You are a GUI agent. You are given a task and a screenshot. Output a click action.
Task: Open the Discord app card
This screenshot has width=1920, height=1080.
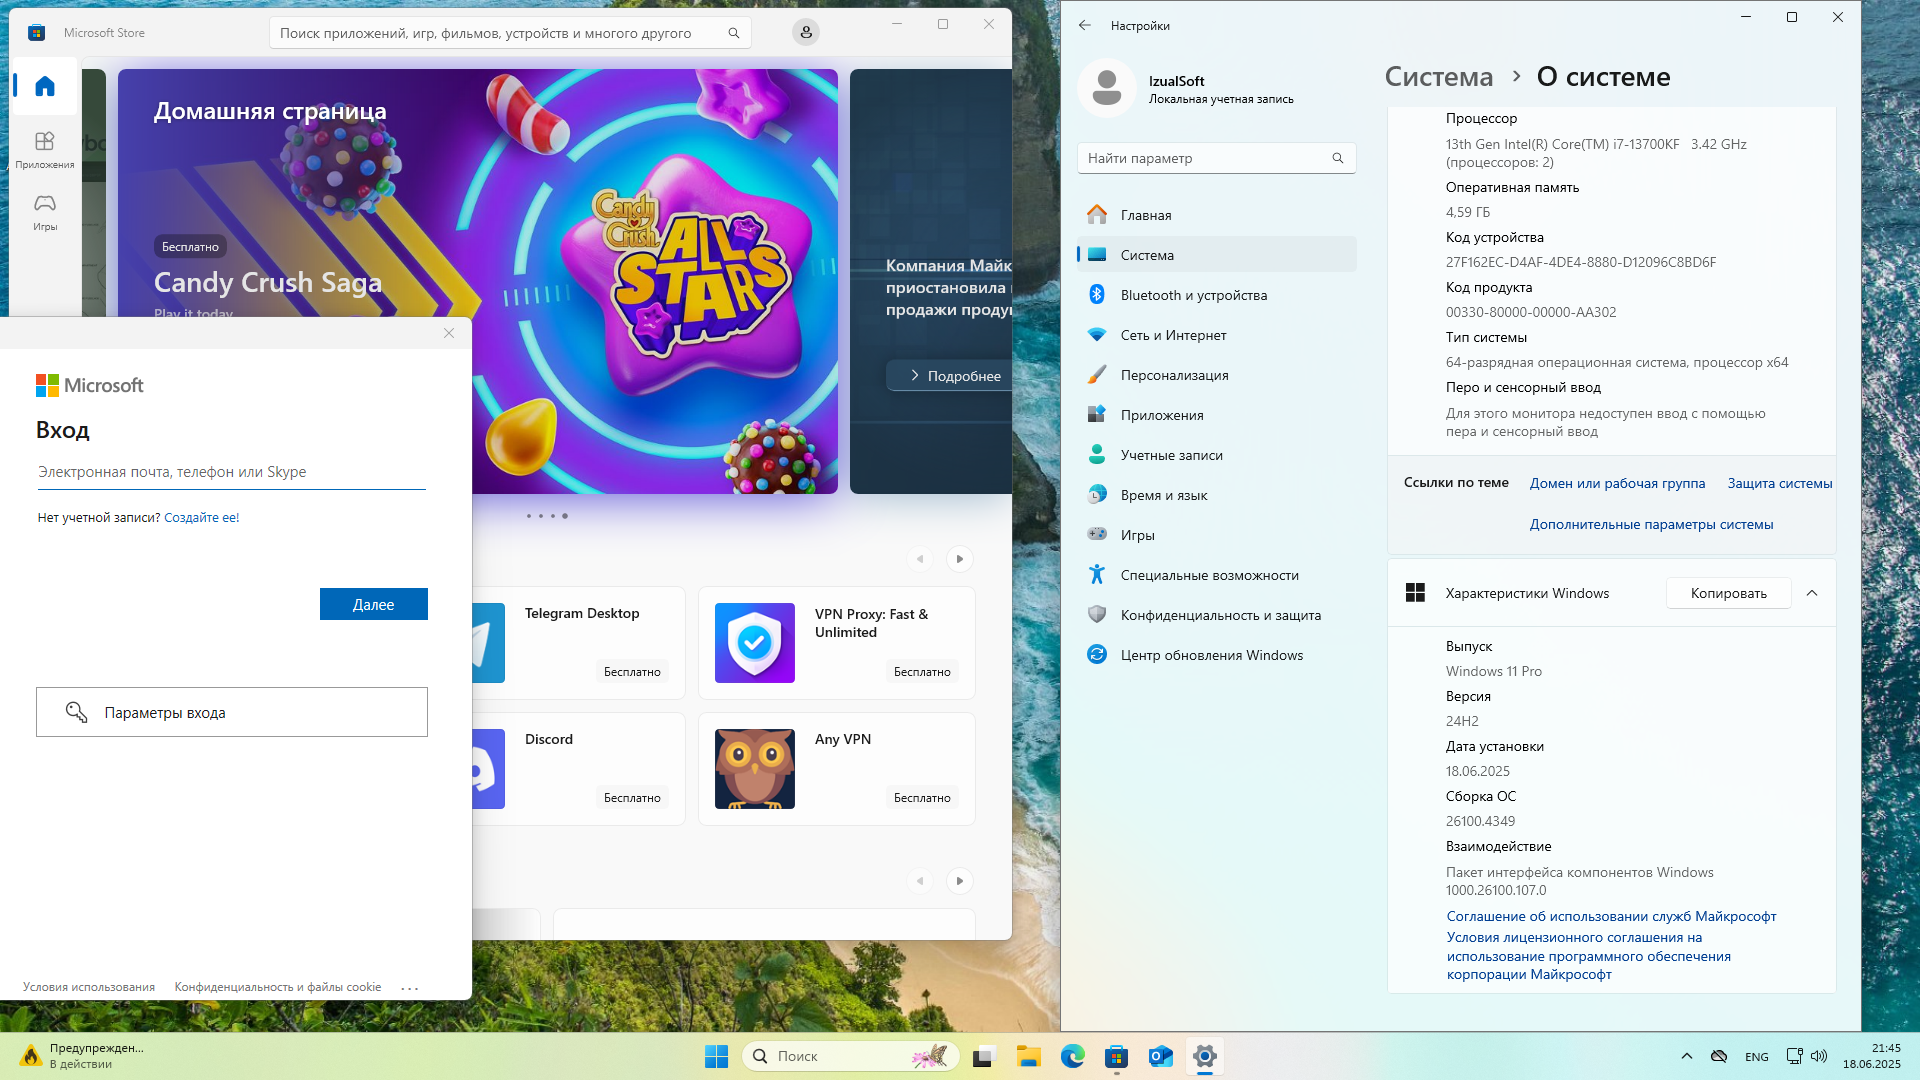point(578,769)
